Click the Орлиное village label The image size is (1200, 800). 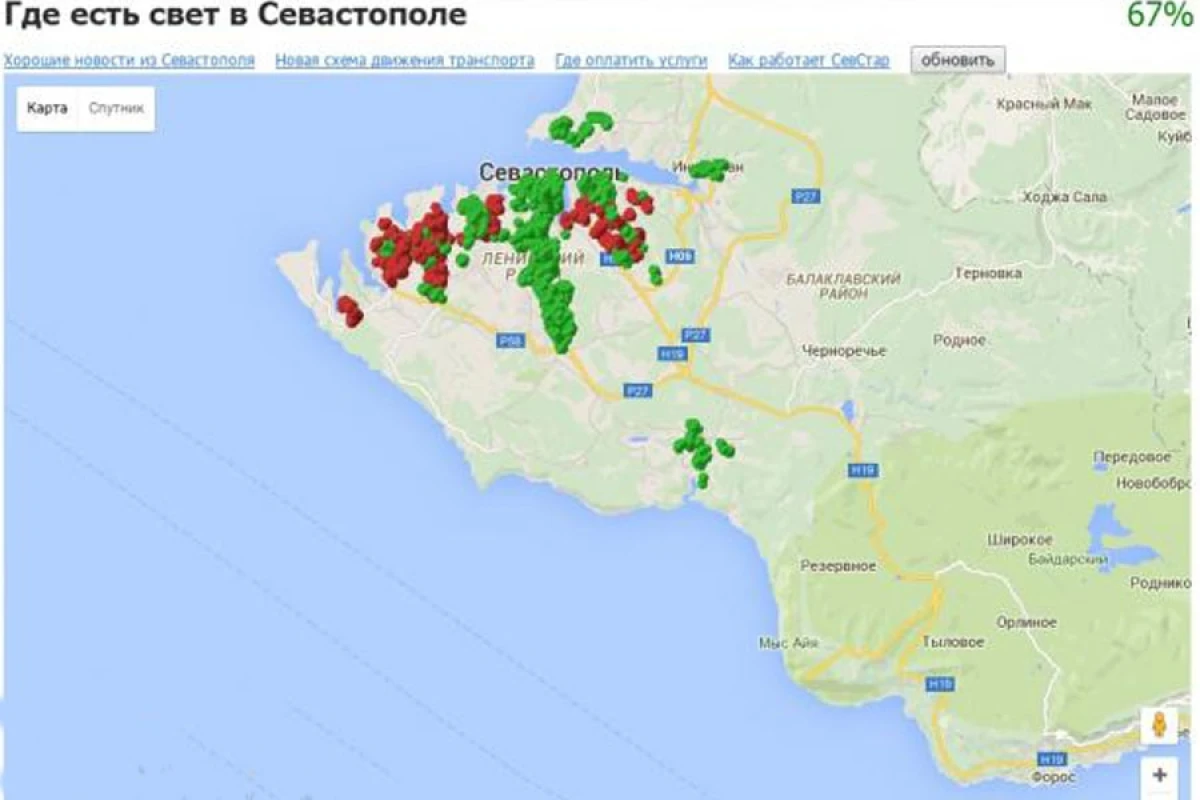[x=1026, y=622]
